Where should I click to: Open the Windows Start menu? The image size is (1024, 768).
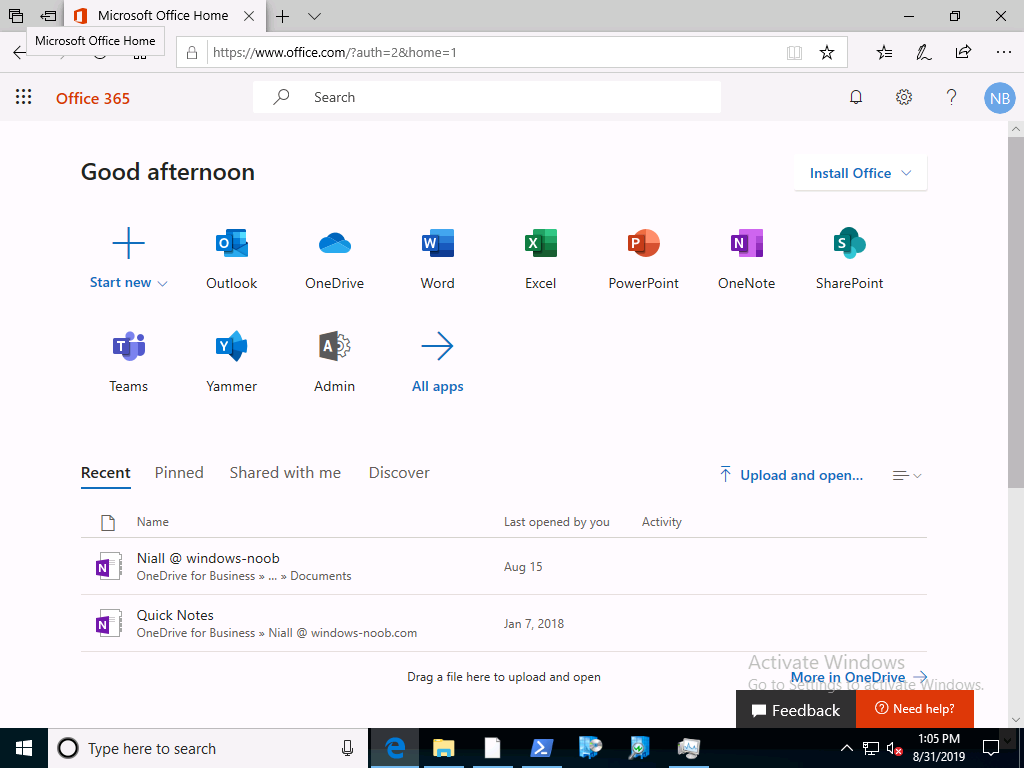tap(24, 748)
